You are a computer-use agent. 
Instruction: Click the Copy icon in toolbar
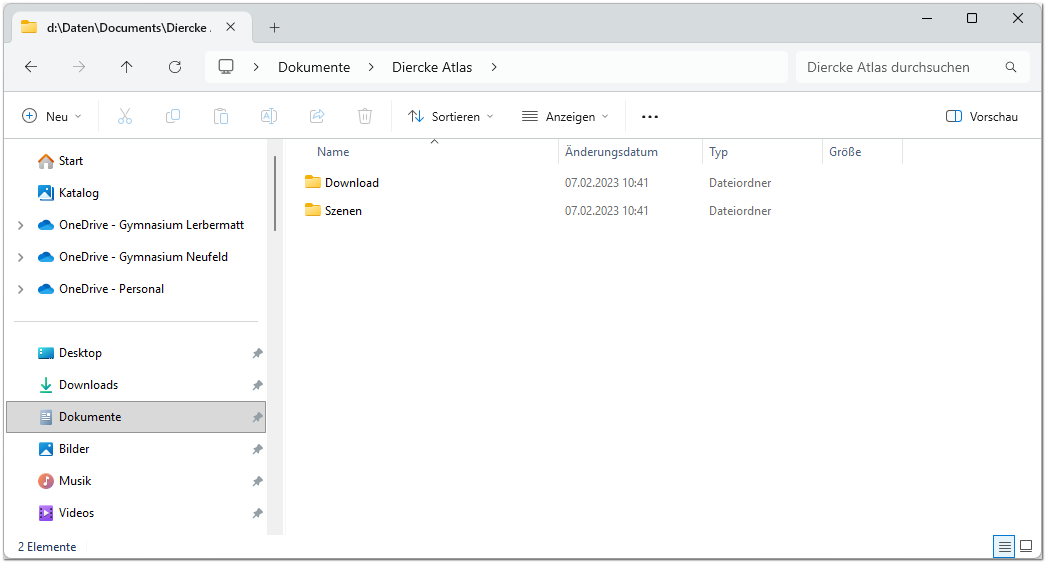pos(173,117)
